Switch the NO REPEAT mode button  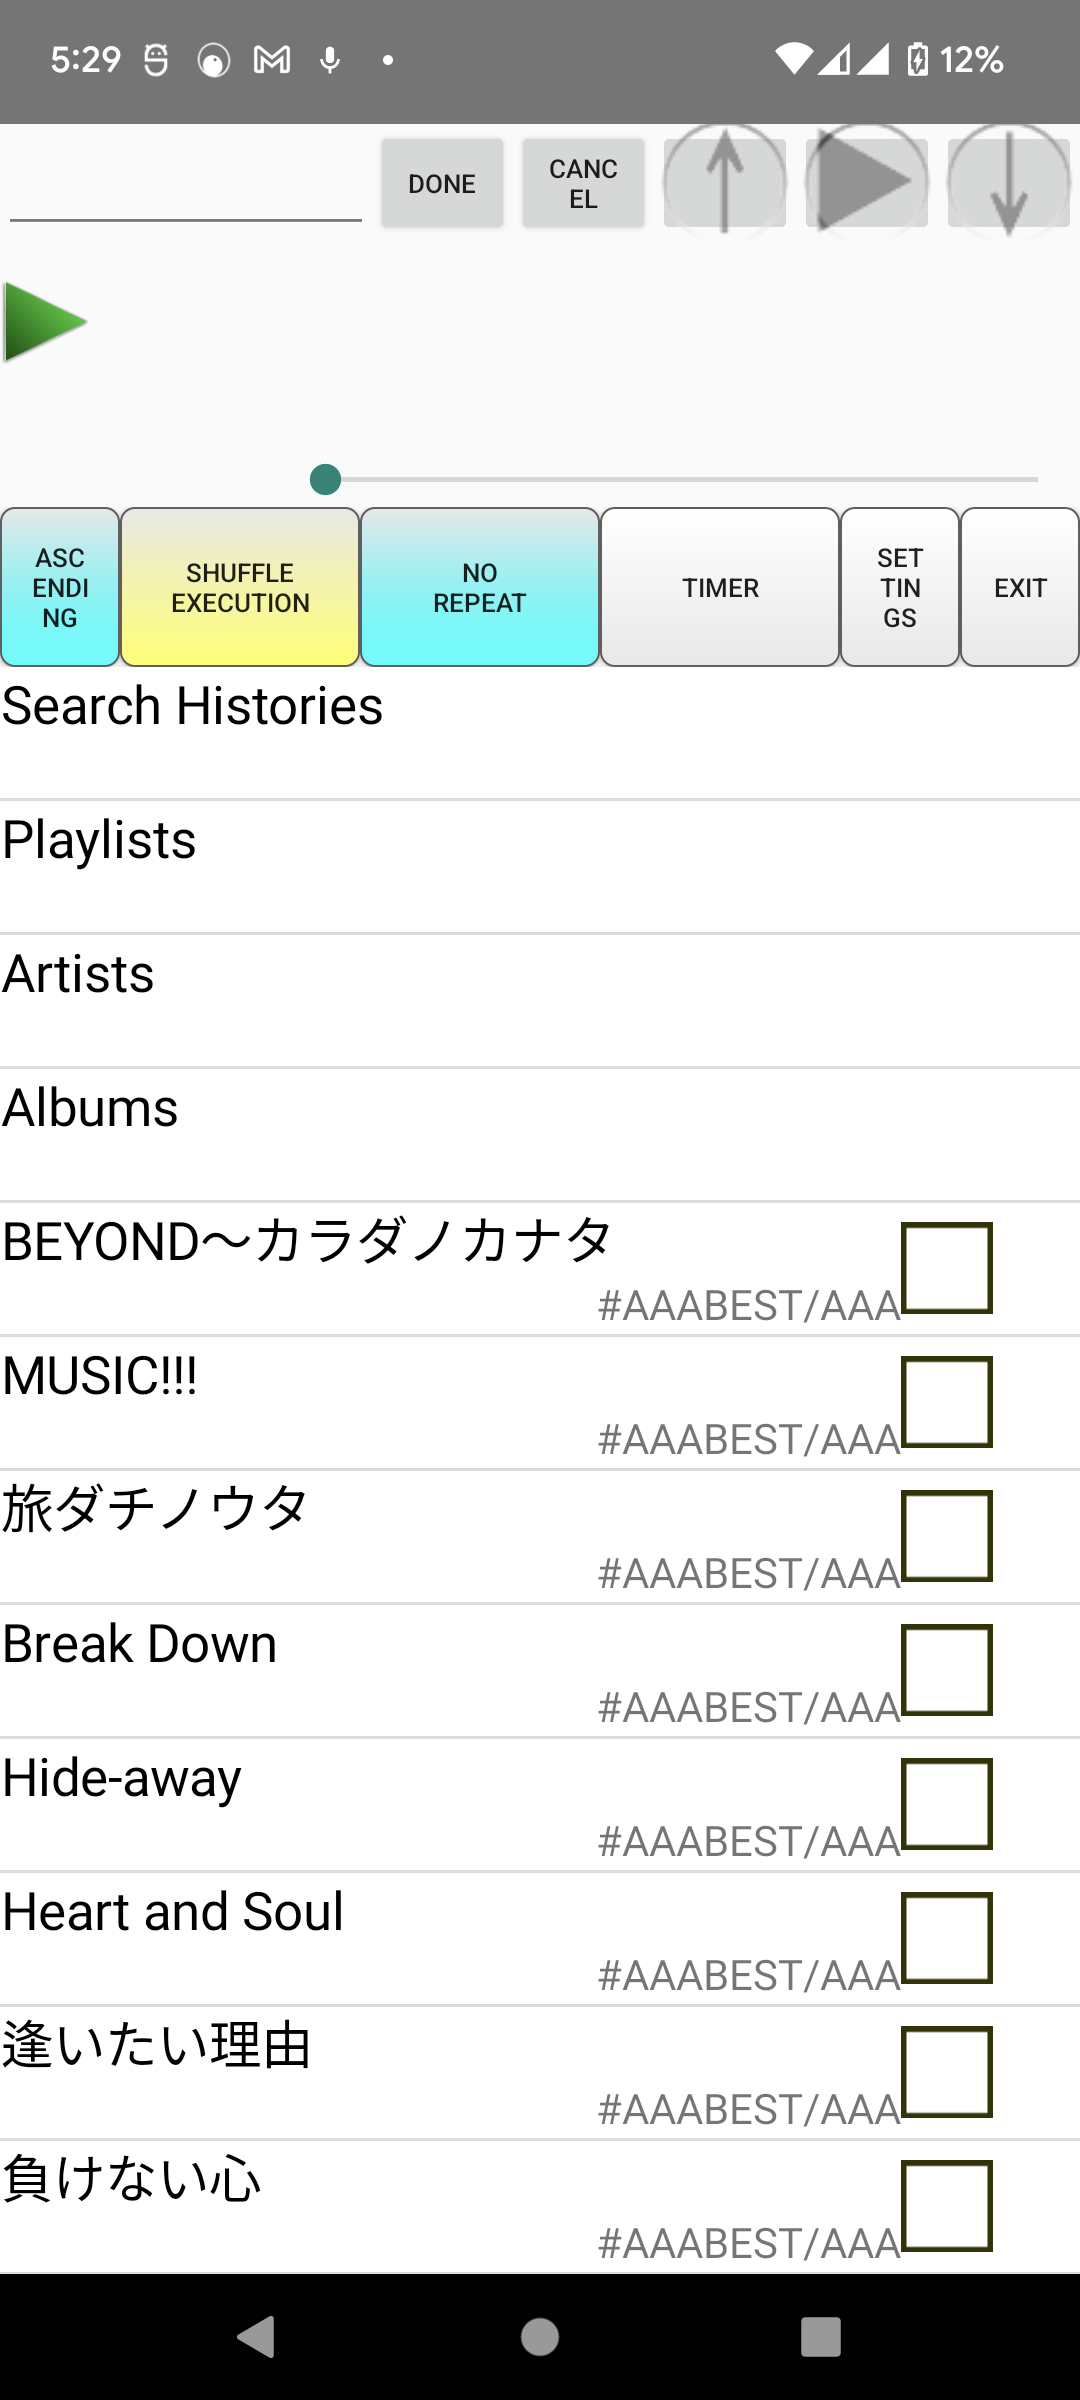[x=480, y=587]
